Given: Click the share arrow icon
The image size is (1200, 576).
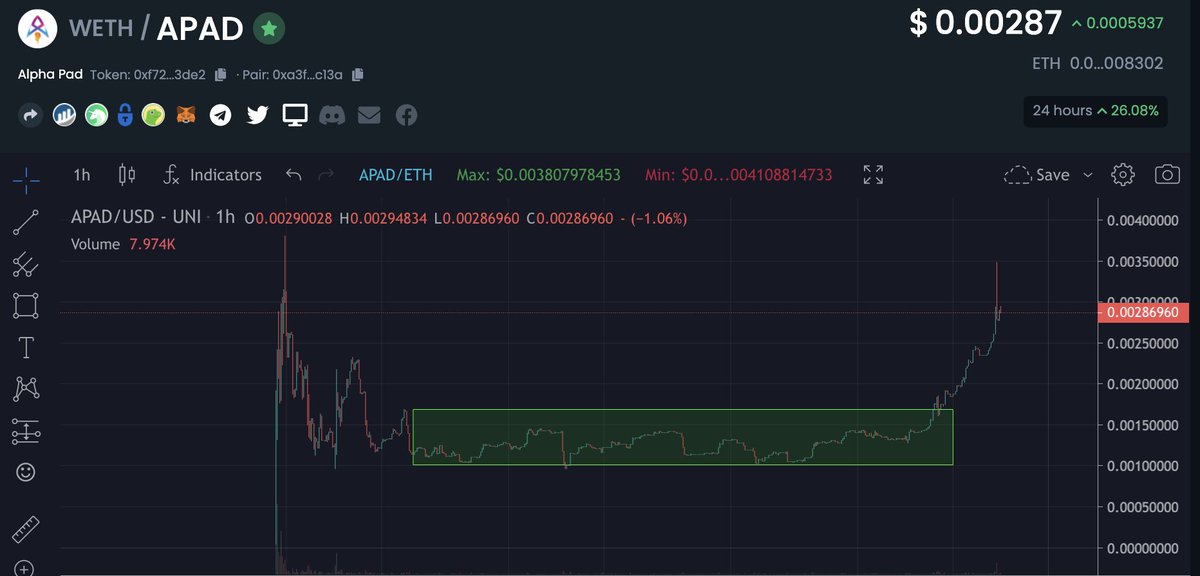Looking at the screenshot, I should 30,115.
